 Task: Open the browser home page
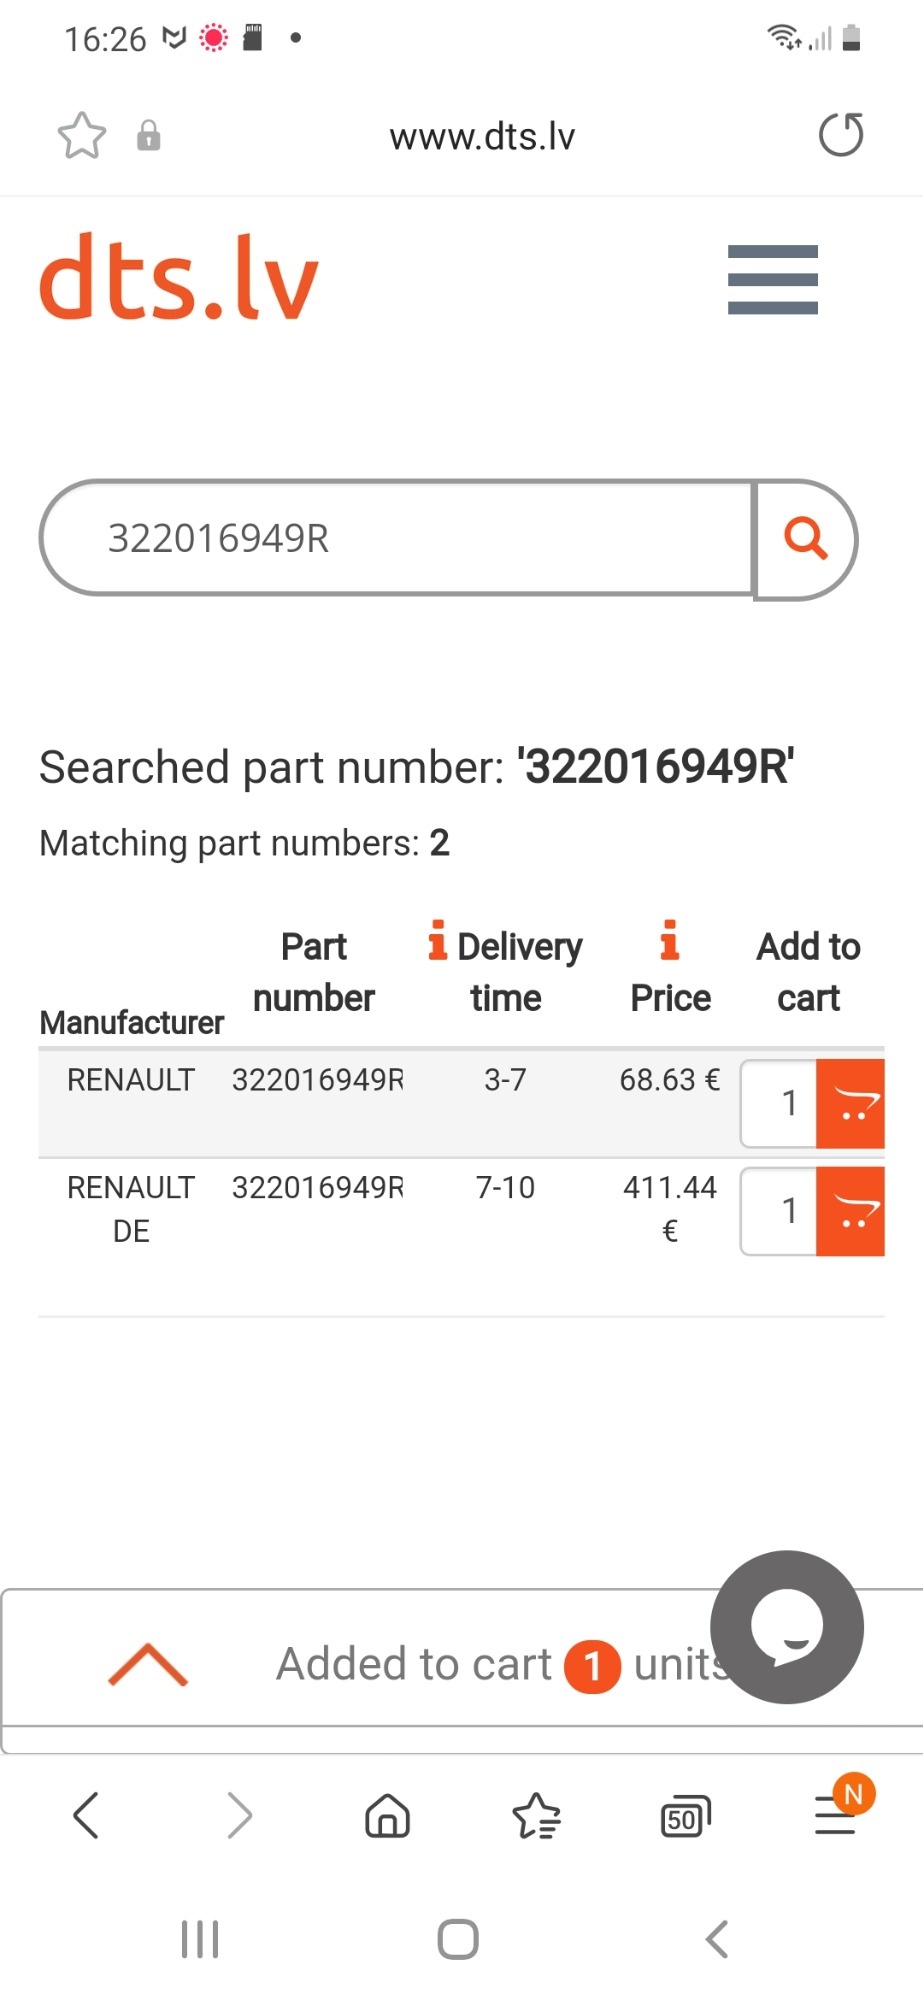(x=387, y=1815)
